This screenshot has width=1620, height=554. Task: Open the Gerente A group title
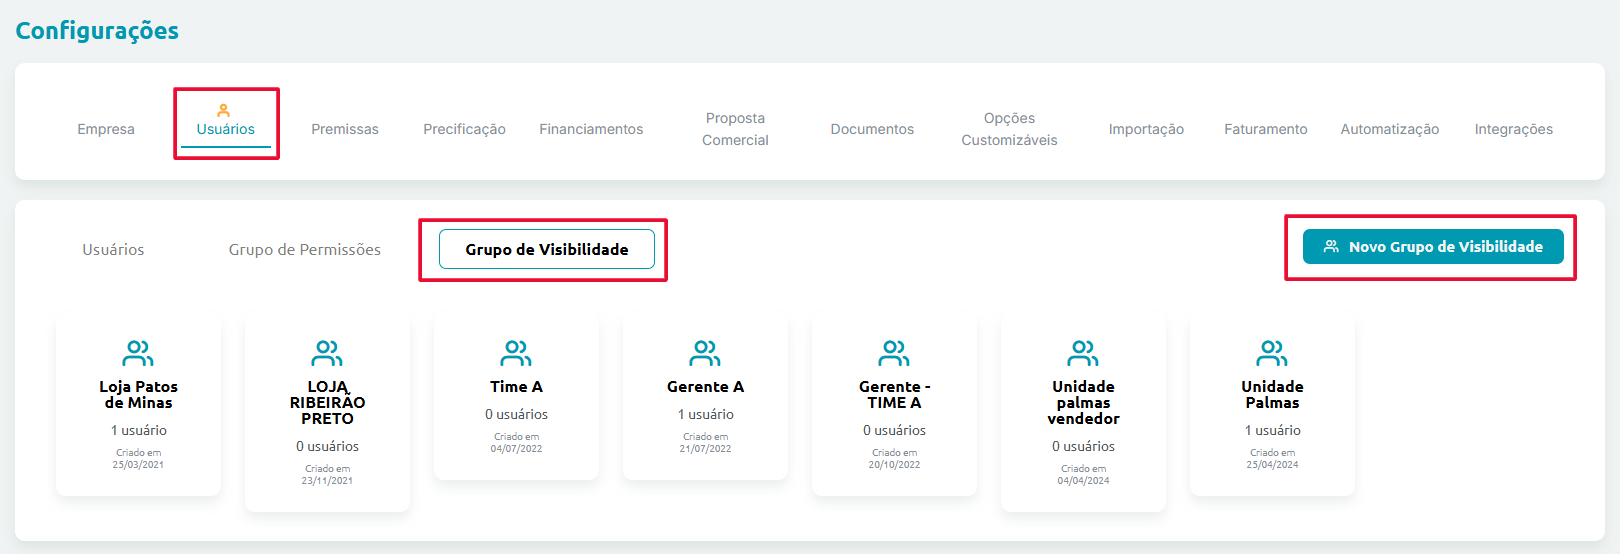705,386
